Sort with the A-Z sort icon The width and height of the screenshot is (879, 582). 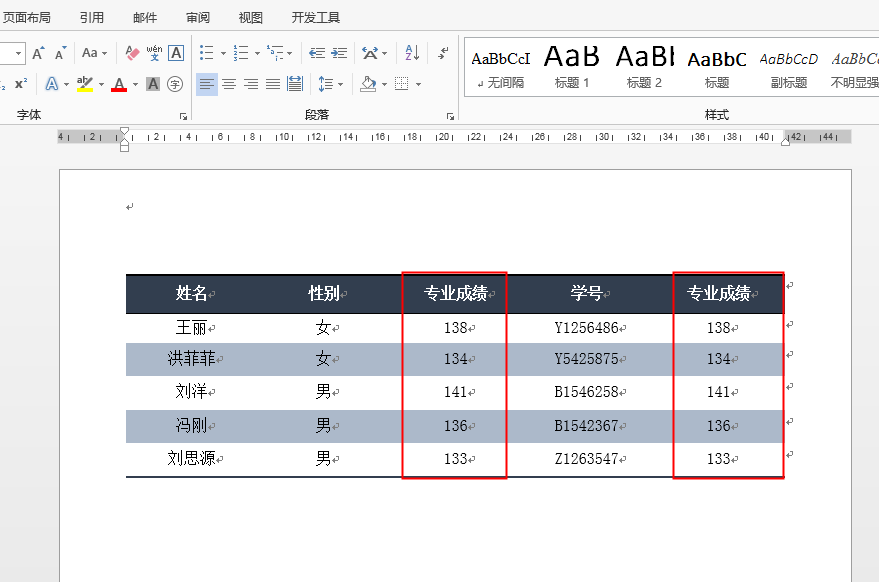413,53
